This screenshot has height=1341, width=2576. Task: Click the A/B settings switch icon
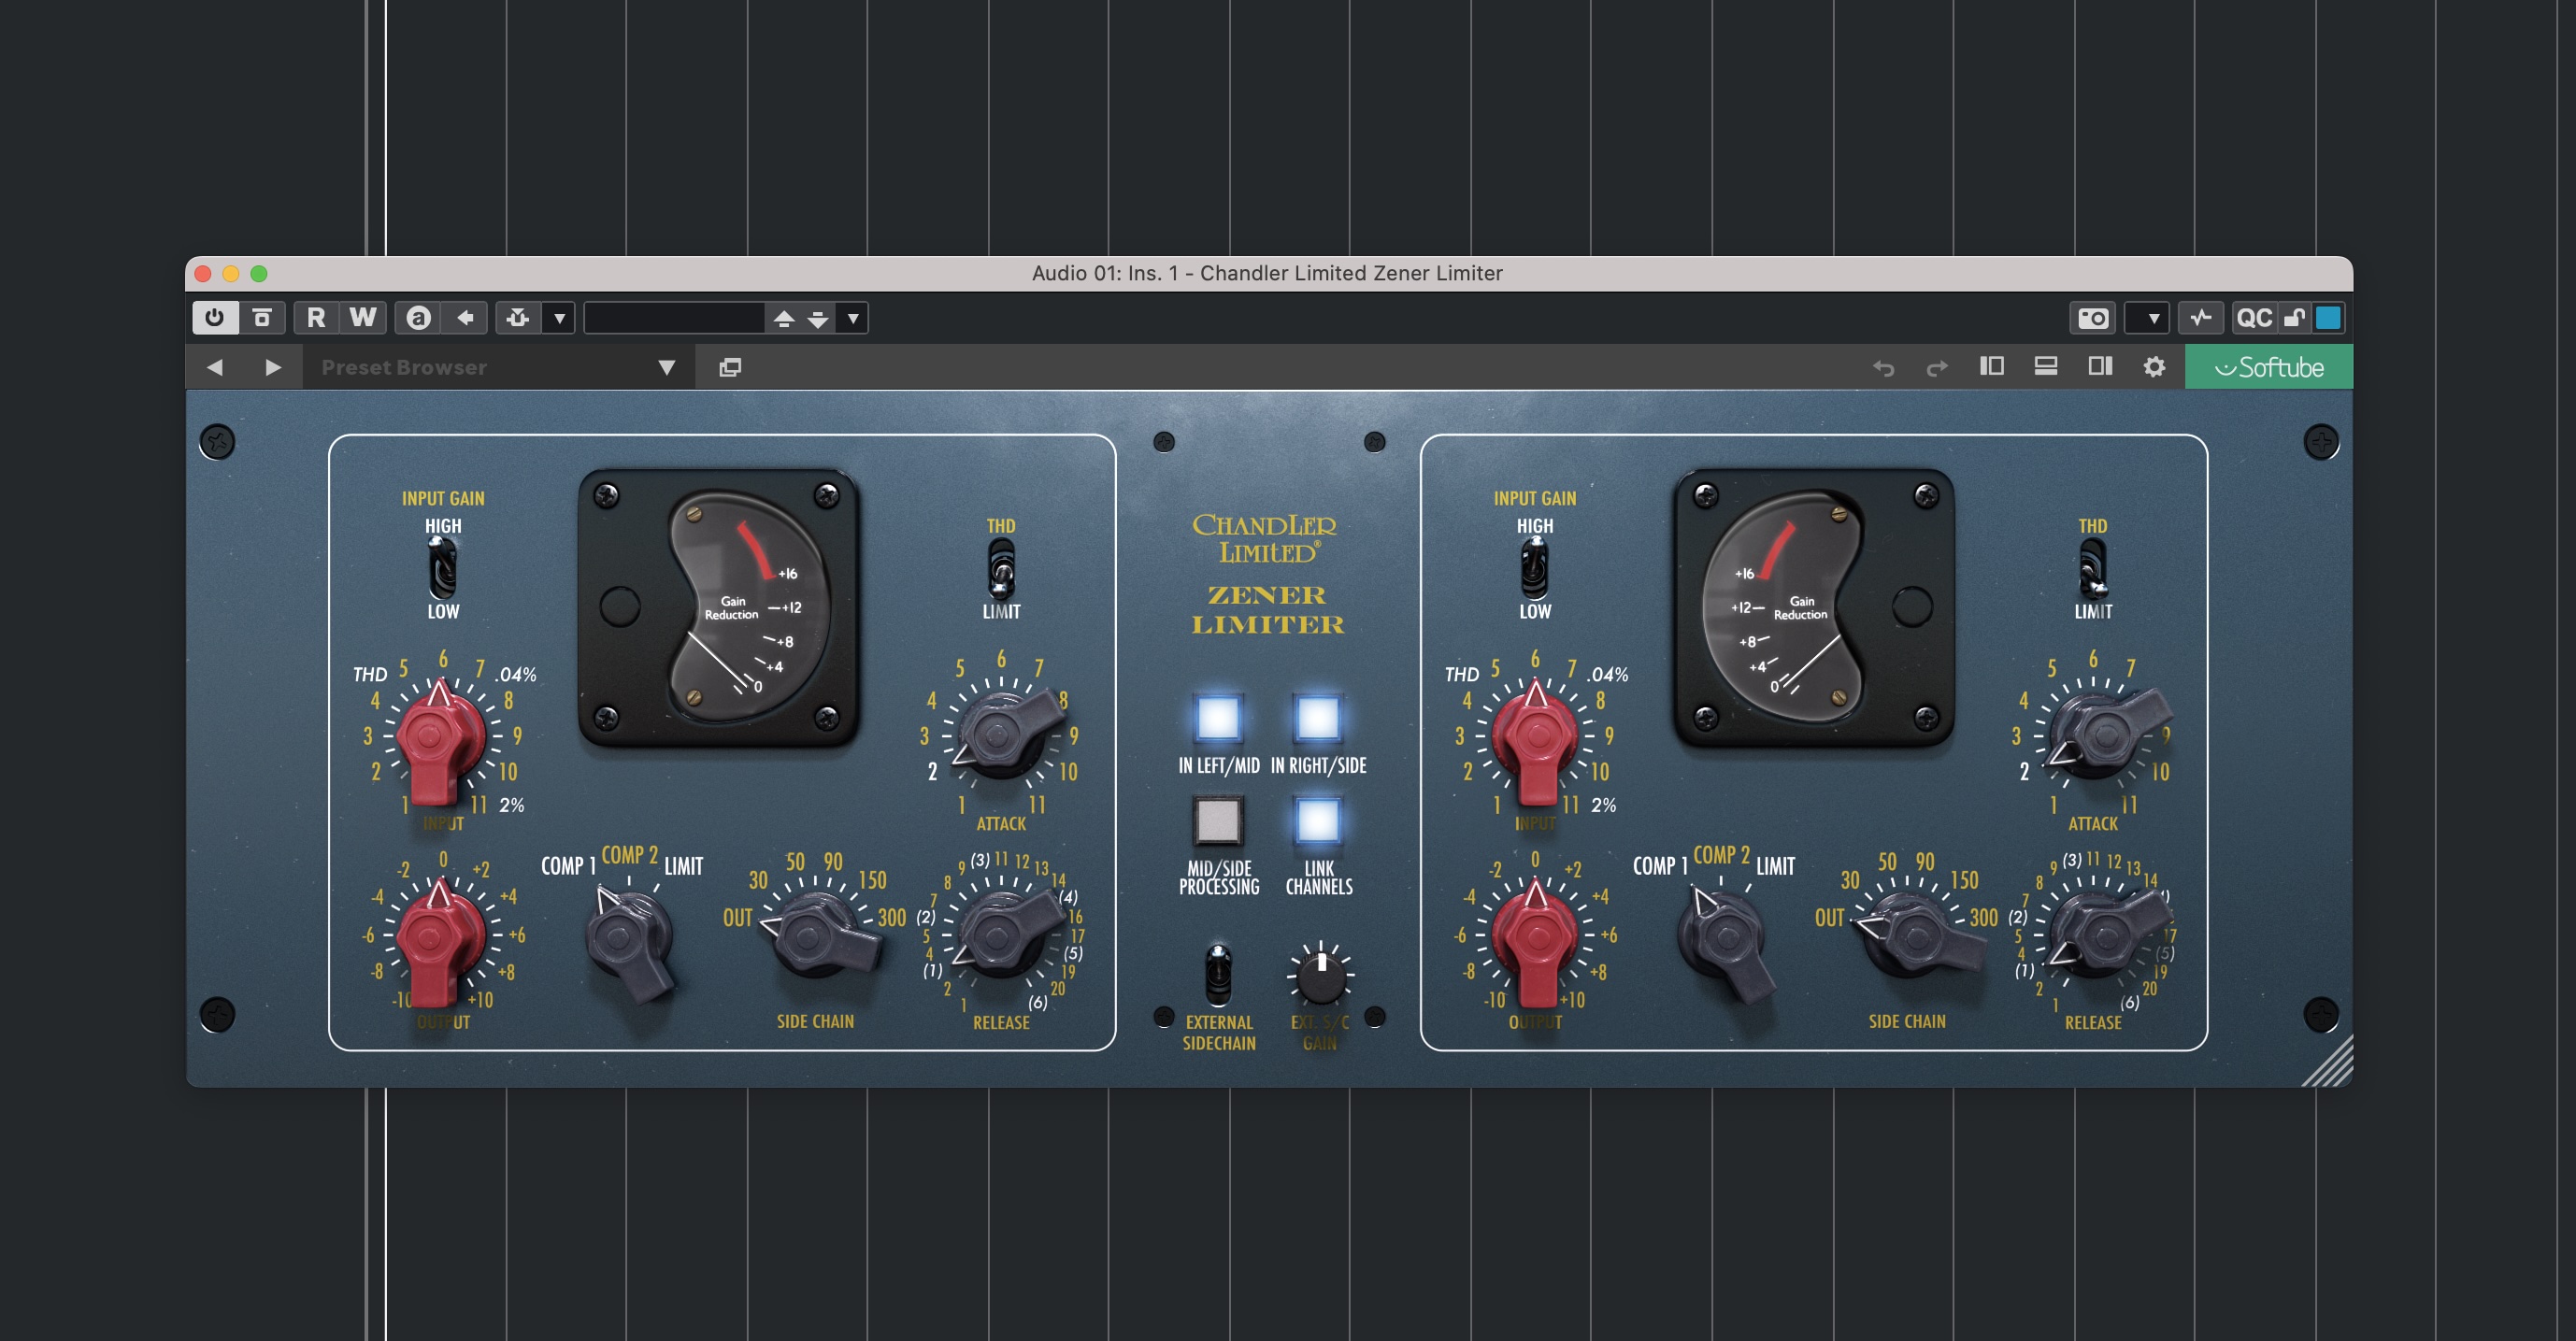pos(418,318)
